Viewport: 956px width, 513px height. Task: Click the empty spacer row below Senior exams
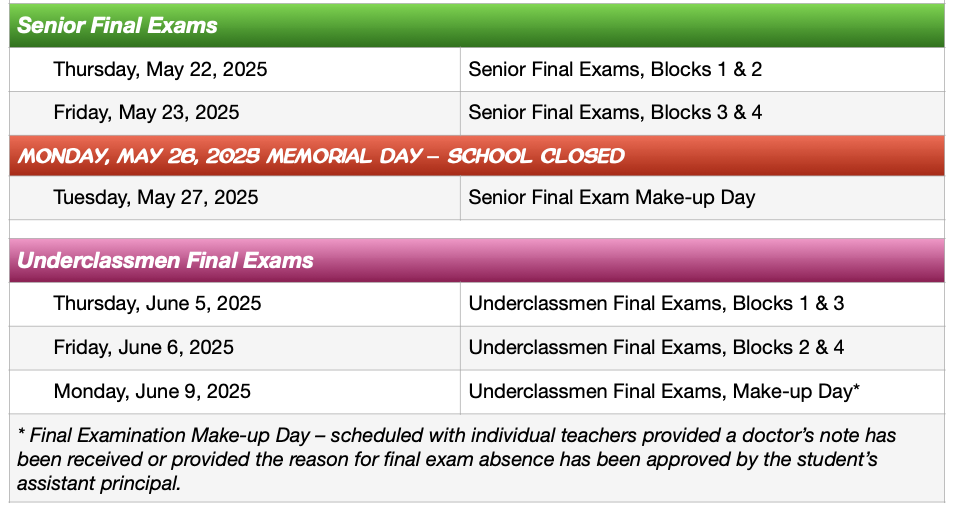[x=477, y=229]
